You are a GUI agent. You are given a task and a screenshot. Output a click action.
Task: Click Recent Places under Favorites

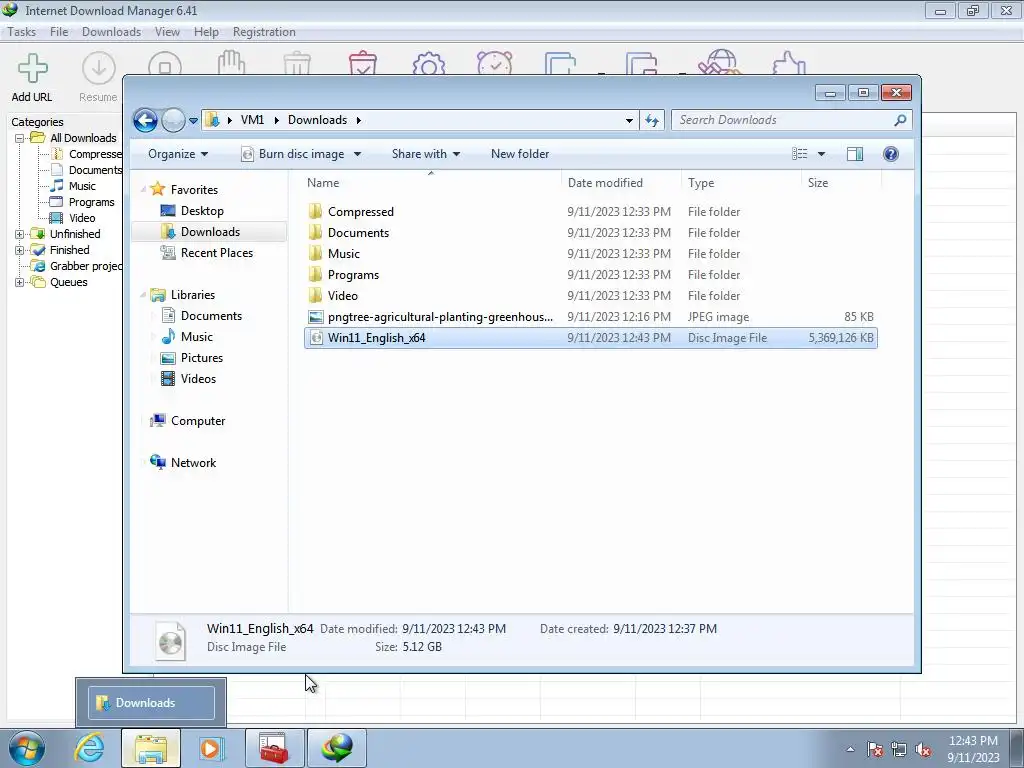pyautogui.click(x=207, y=253)
